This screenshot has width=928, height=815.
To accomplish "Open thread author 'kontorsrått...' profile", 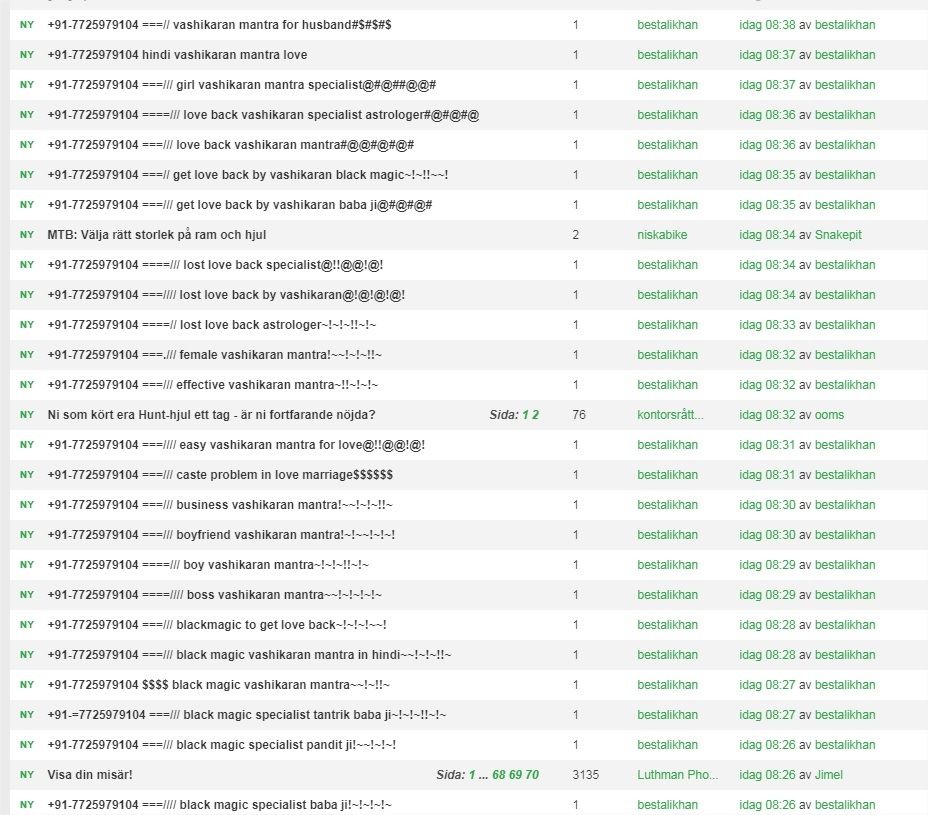I will (x=670, y=415).
